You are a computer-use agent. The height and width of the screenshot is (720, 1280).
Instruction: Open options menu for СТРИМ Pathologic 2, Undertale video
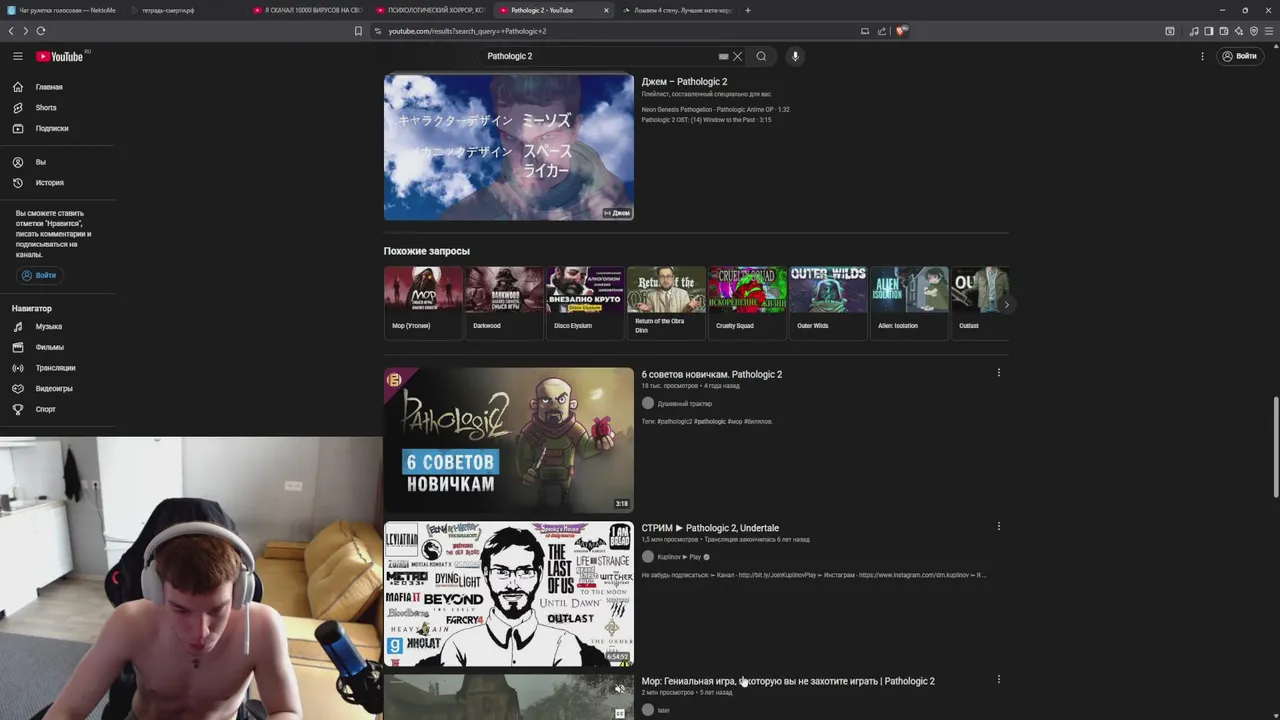click(998, 526)
